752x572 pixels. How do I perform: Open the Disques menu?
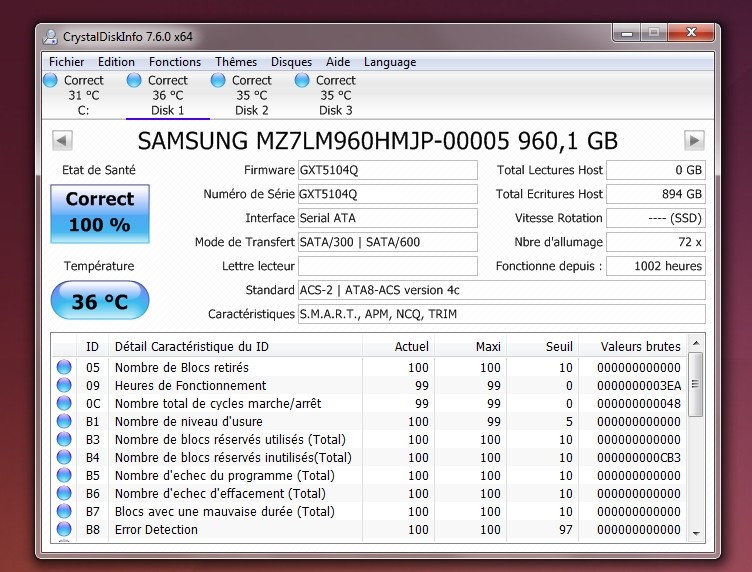[291, 62]
